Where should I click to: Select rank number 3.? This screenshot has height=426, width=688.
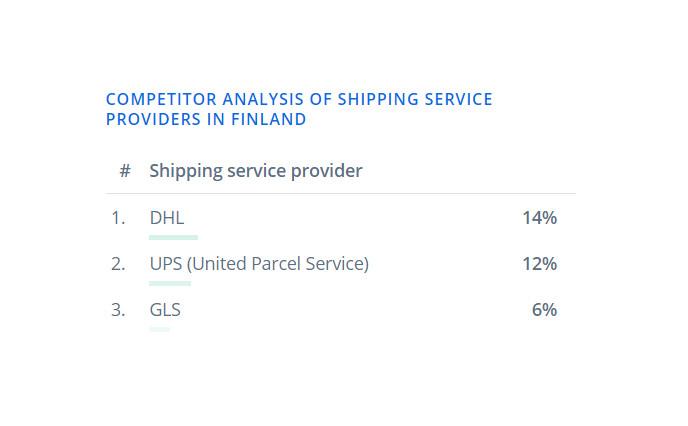tap(118, 310)
